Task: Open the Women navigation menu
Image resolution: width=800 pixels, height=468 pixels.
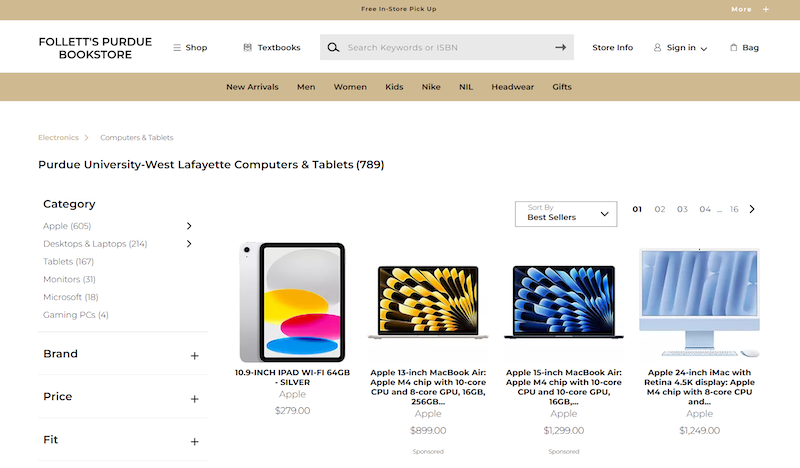Action: coord(350,87)
